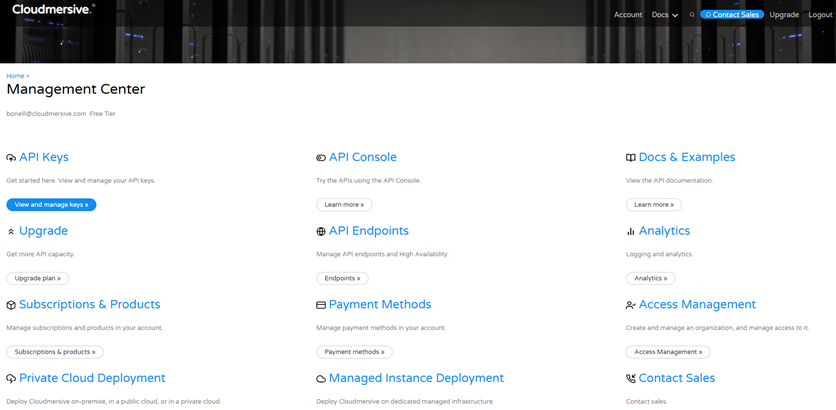Open the Analytics heading link

pyautogui.click(x=664, y=231)
